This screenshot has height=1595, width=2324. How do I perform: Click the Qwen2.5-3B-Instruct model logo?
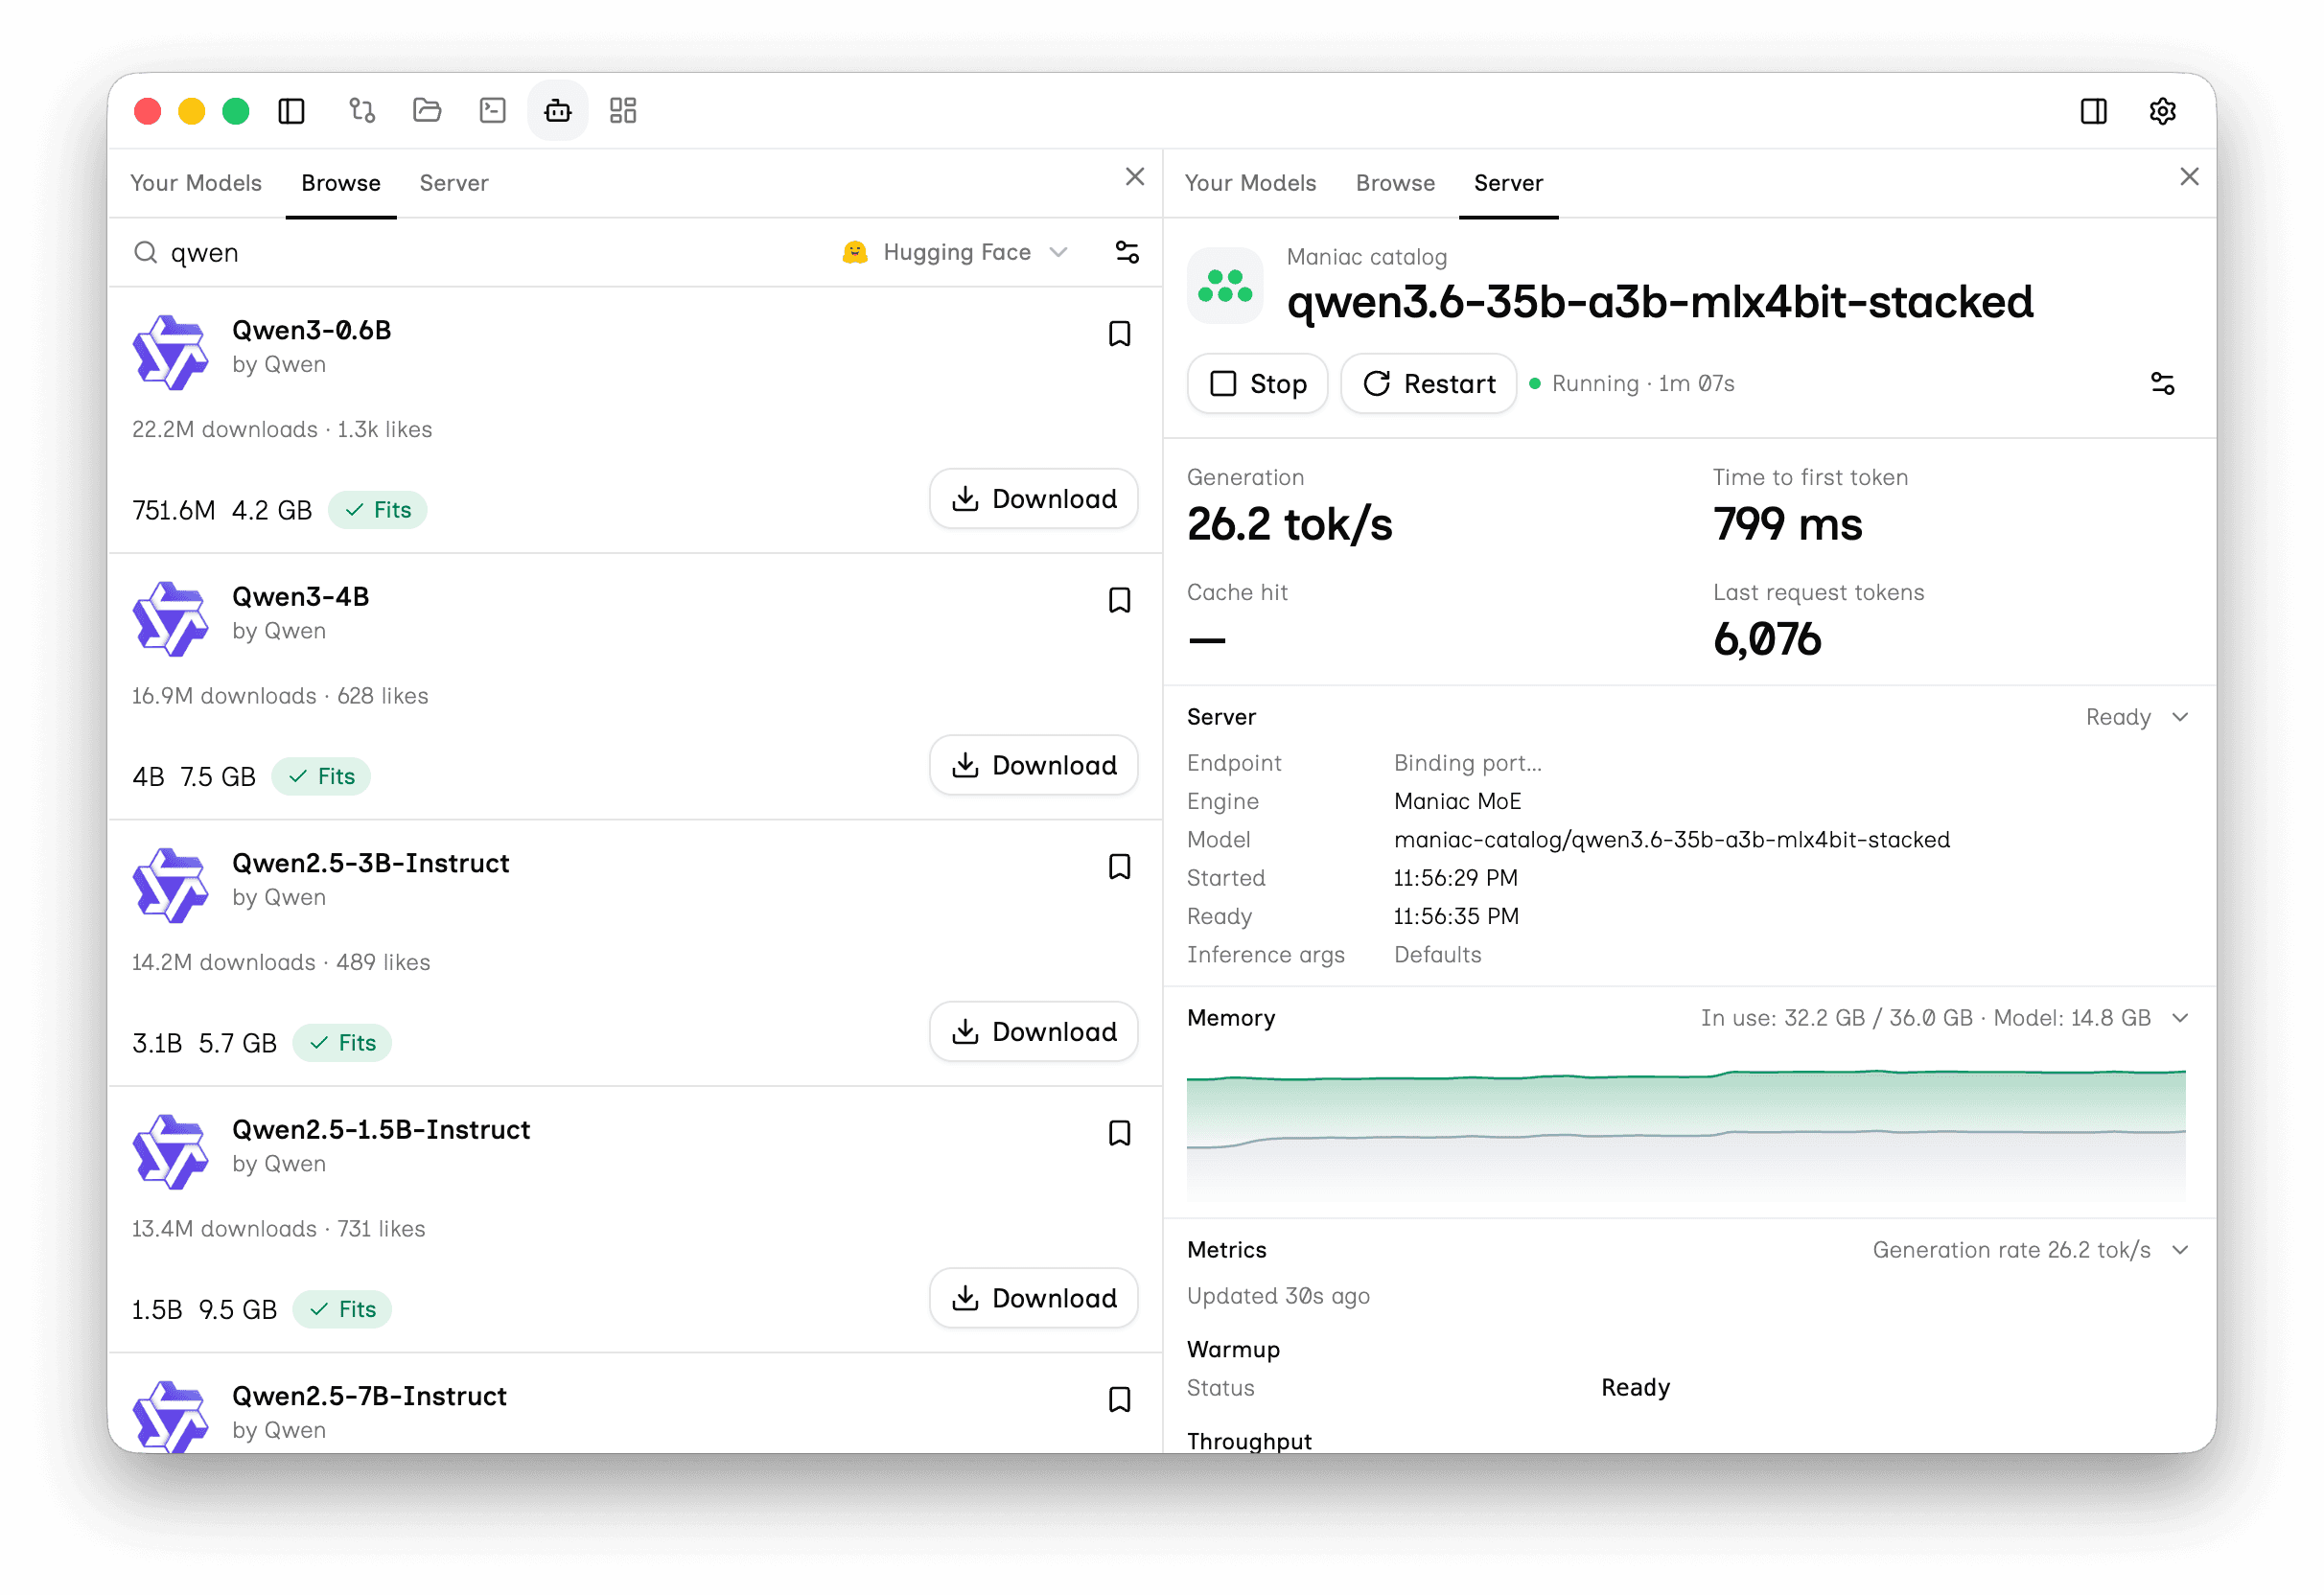[170, 885]
